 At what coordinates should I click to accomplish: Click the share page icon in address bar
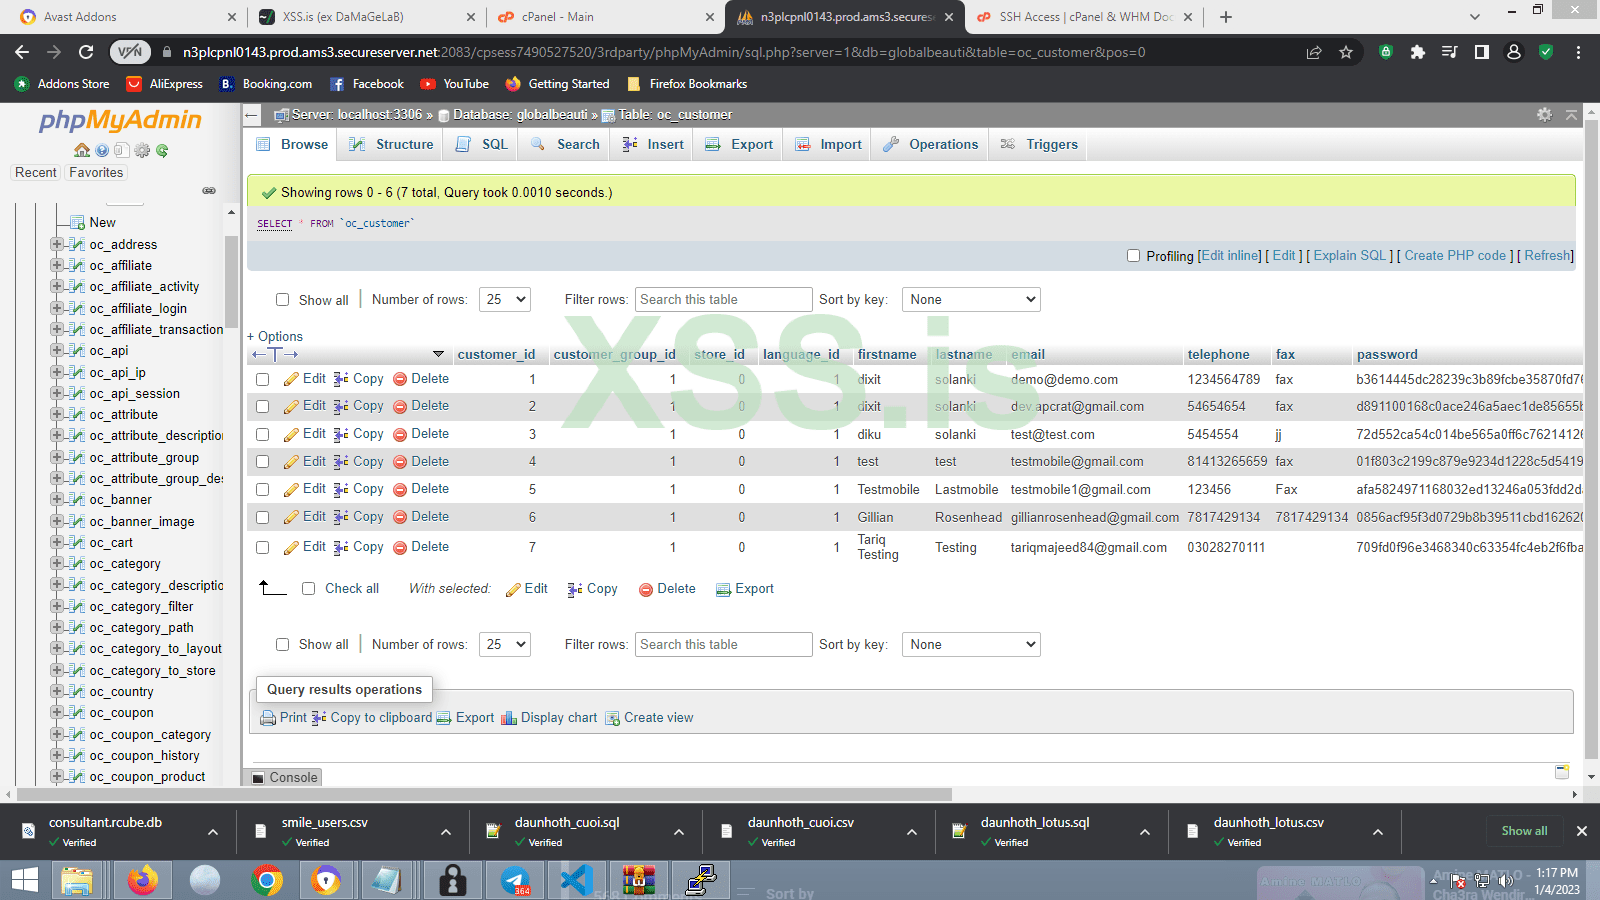click(x=1314, y=52)
